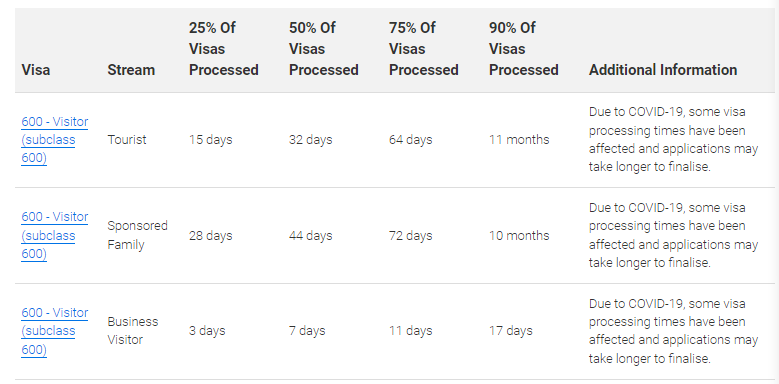Click the Stream column header
The width and height of the screenshot is (779, 384).
click(x=131, y=70)
